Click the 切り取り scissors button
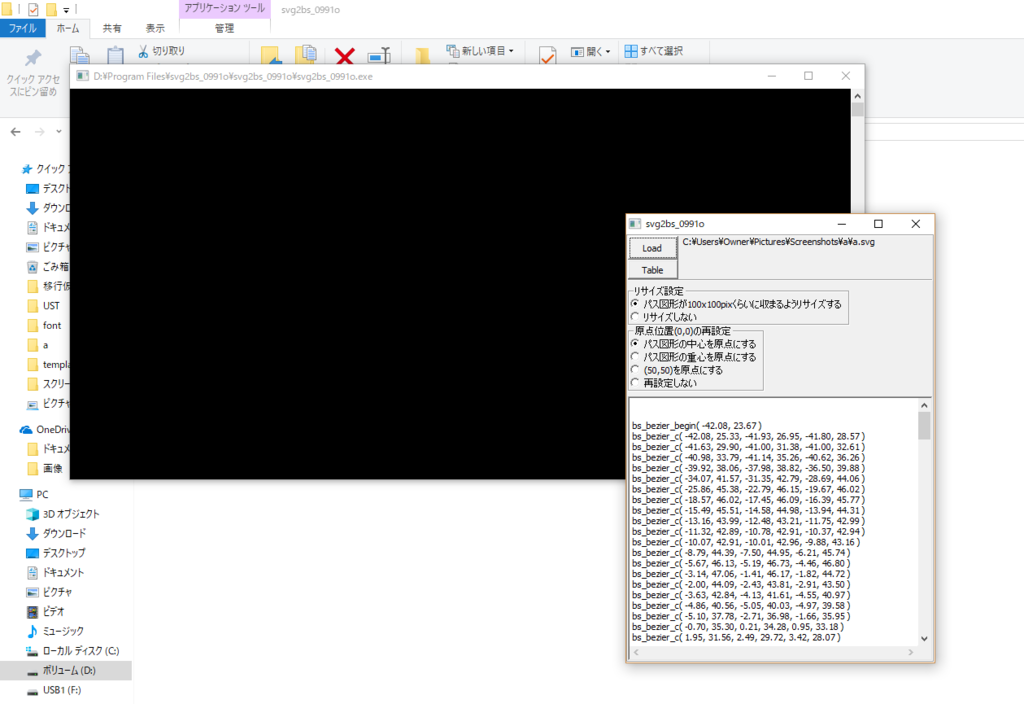1024x704 pixels. click(x=161, y=51)
